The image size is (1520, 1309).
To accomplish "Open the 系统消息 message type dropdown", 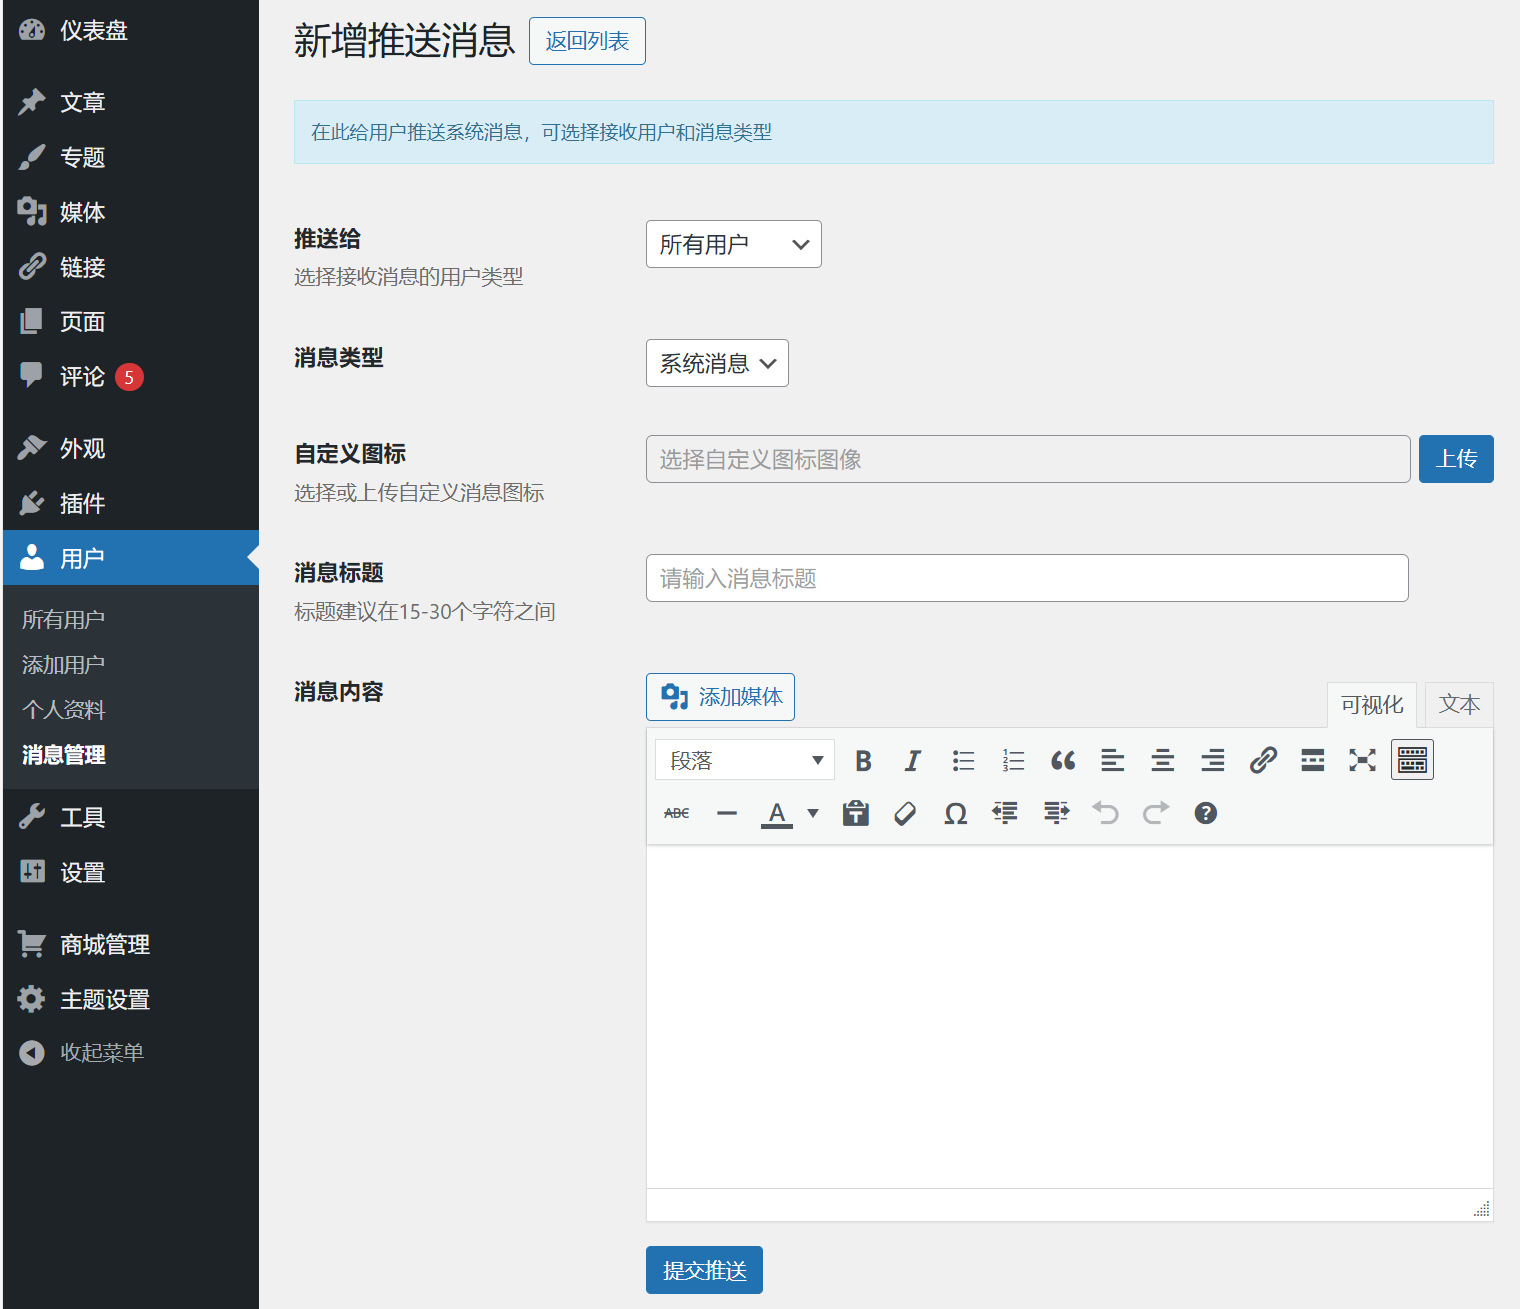I will pos(717,363).
